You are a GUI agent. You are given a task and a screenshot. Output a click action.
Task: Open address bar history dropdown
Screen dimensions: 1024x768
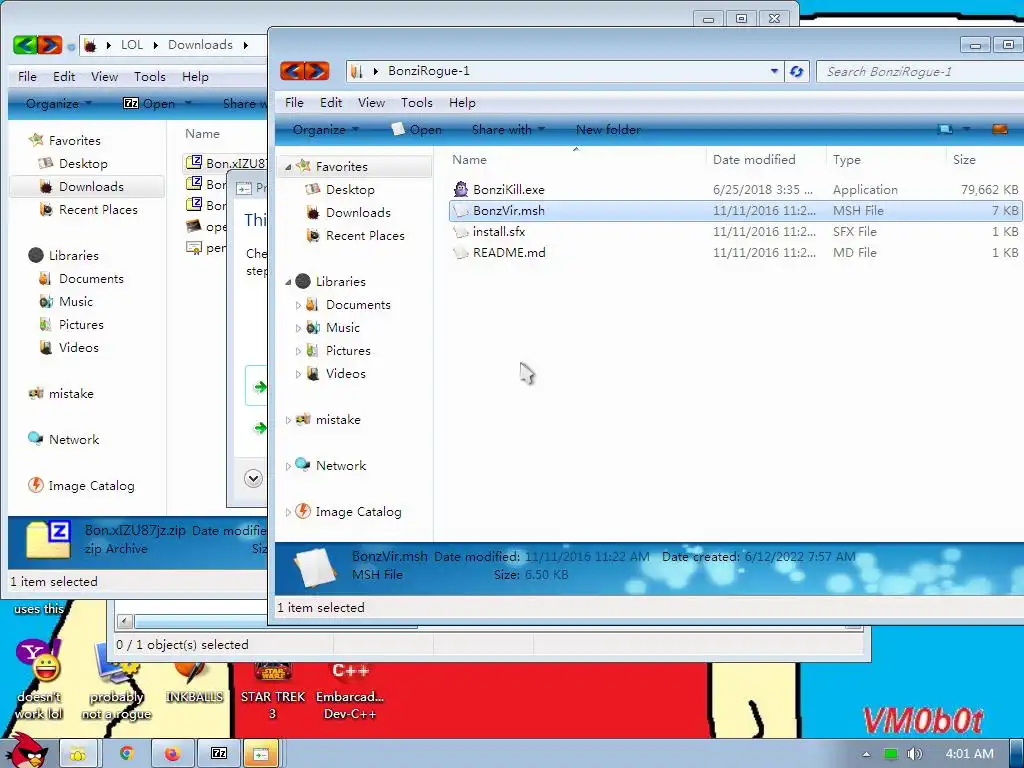[774, 71]
